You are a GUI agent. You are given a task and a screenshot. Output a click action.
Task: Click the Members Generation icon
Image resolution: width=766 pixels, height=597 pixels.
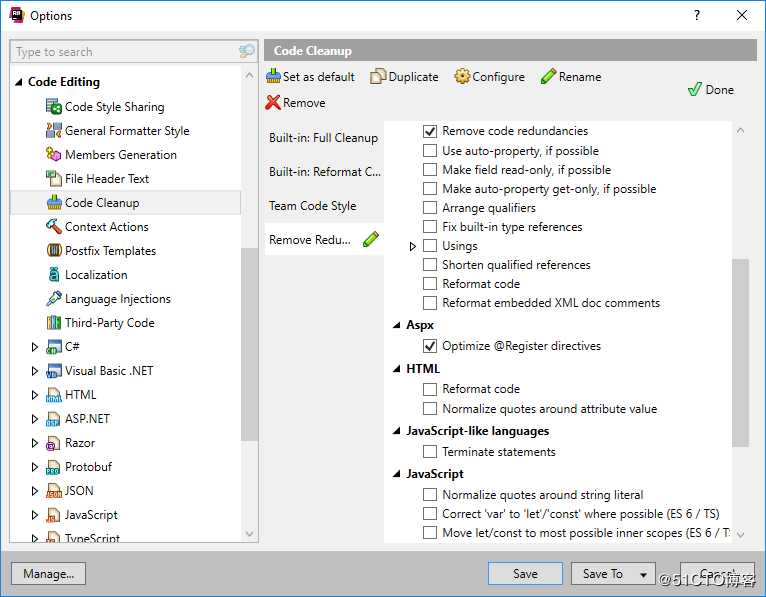tap(53, 154)
